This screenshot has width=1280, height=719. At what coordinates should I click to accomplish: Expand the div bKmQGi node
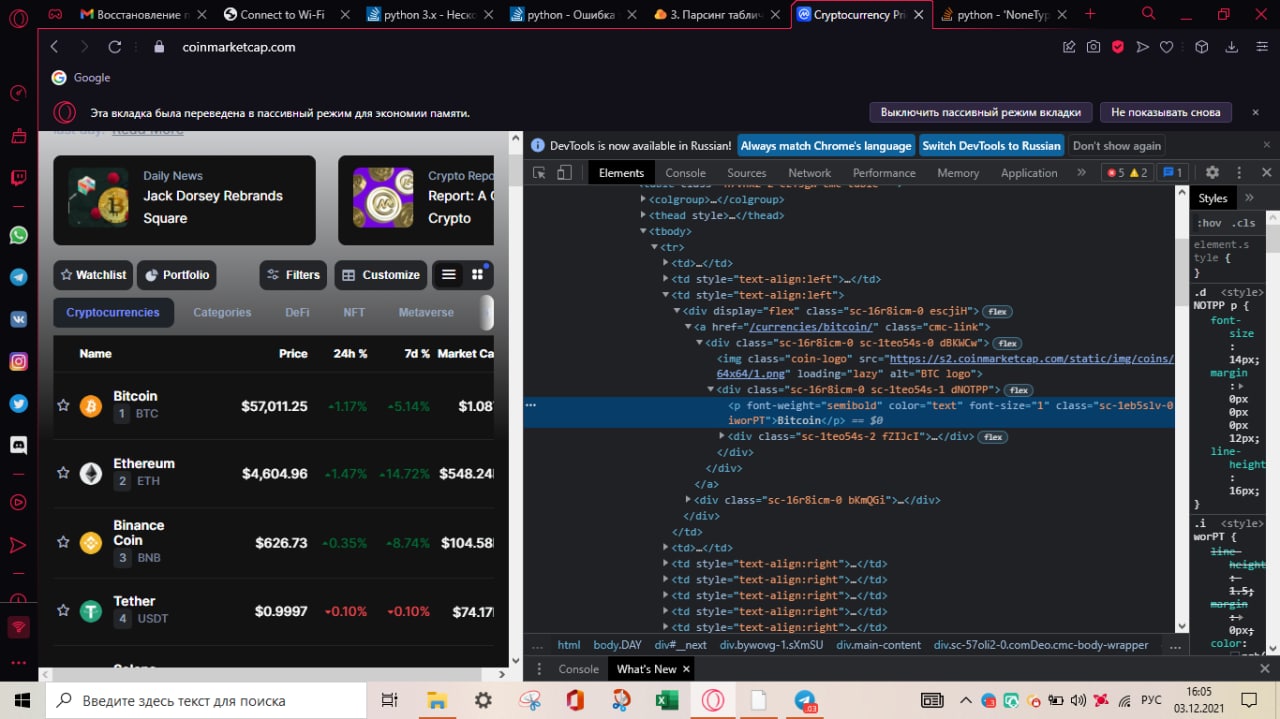coord(688,500)
